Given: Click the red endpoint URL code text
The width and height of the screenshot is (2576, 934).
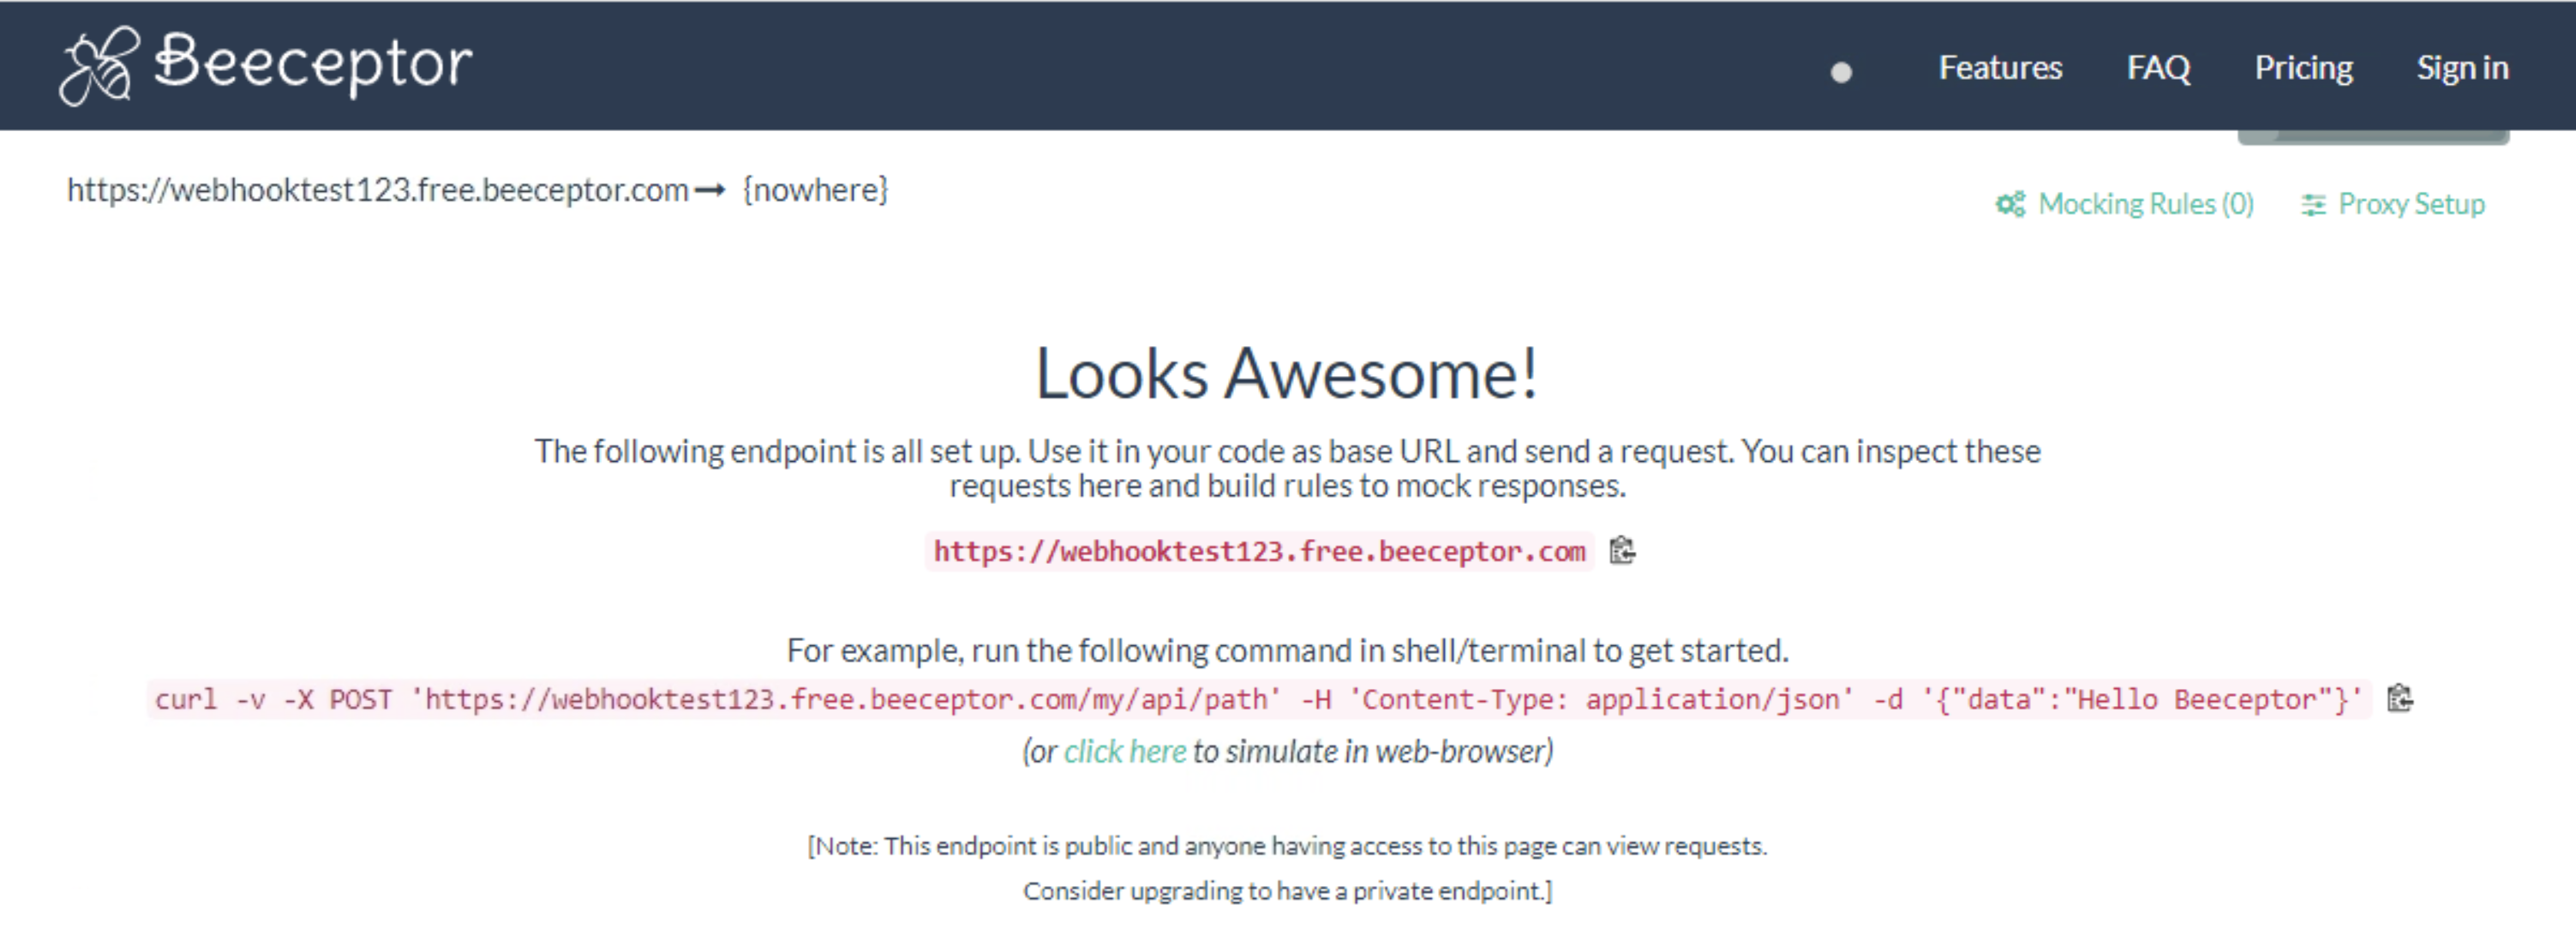Looking at the screenshot, I should (x=1259, y=551).
